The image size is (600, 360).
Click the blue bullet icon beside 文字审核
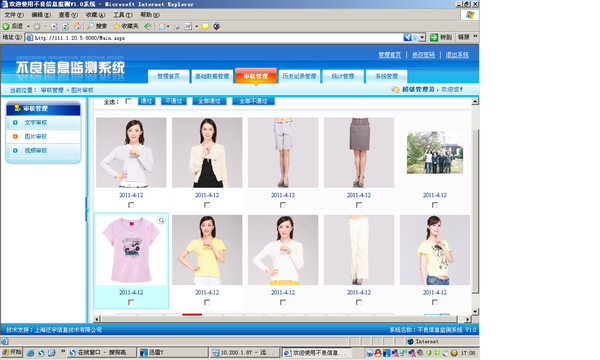pos(15,123)
